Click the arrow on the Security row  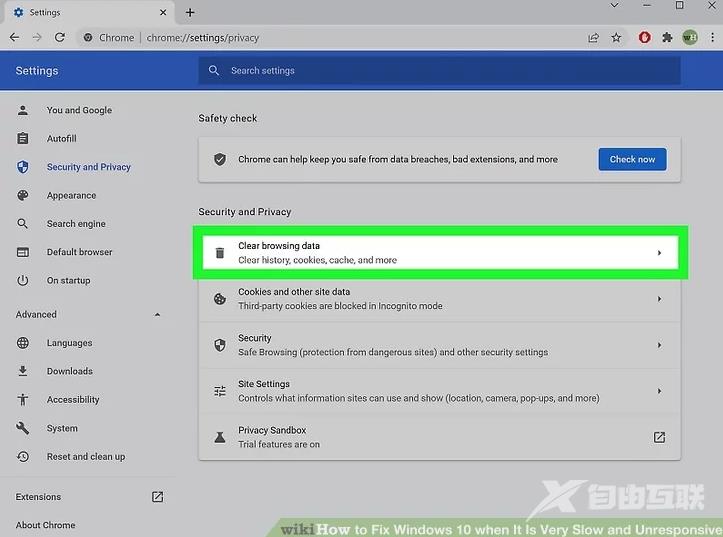pyautogui.click(x=659, y=345)
